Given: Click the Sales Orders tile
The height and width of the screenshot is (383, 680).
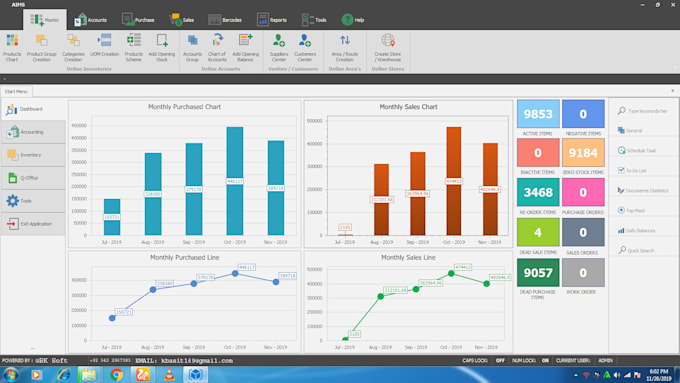Looking at the screenshot, I should tap(583, 232).
